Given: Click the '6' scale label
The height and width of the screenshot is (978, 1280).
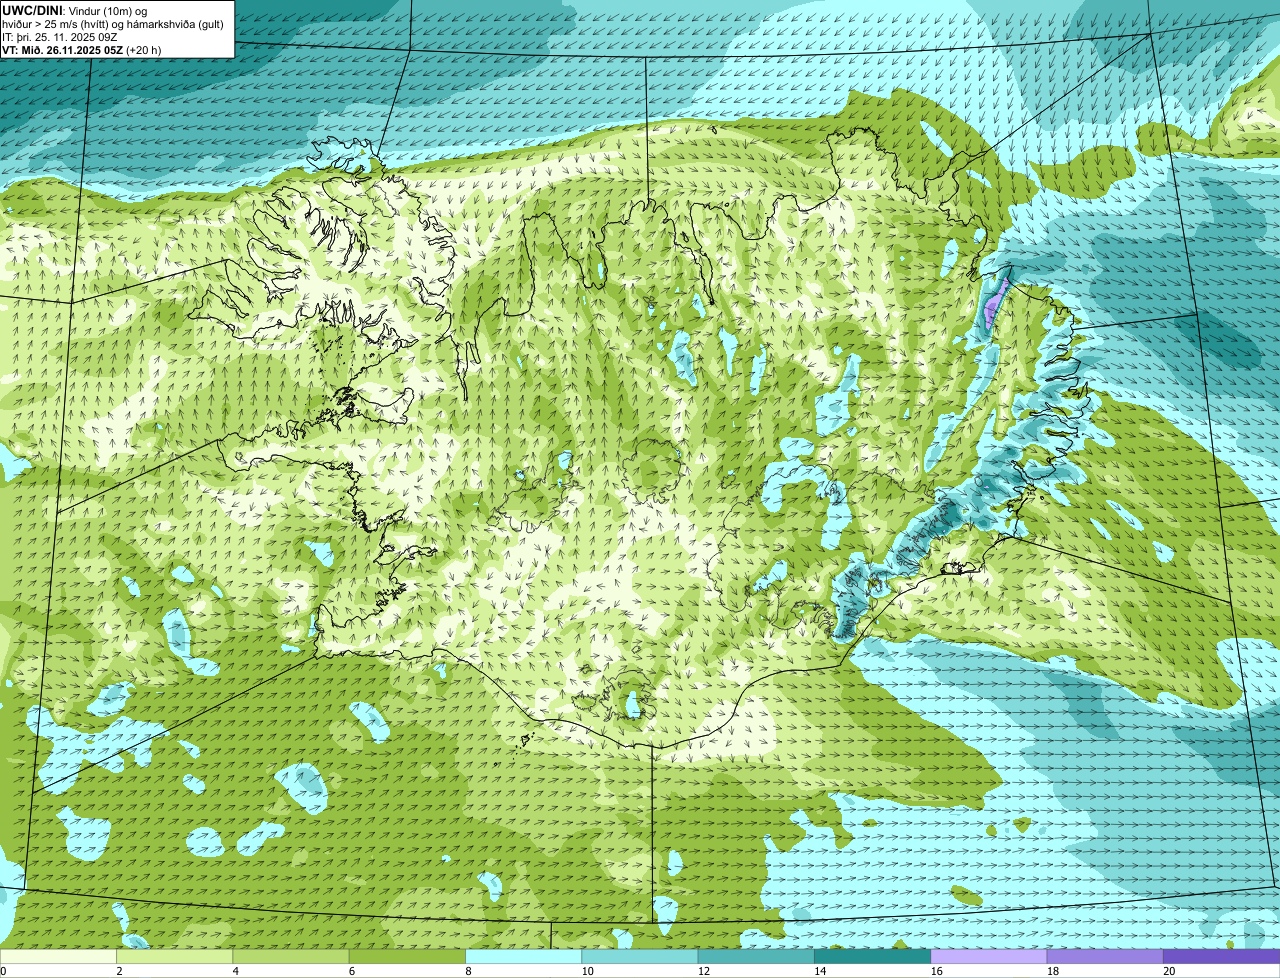Looking at the screenshot, I should (352, 971).
